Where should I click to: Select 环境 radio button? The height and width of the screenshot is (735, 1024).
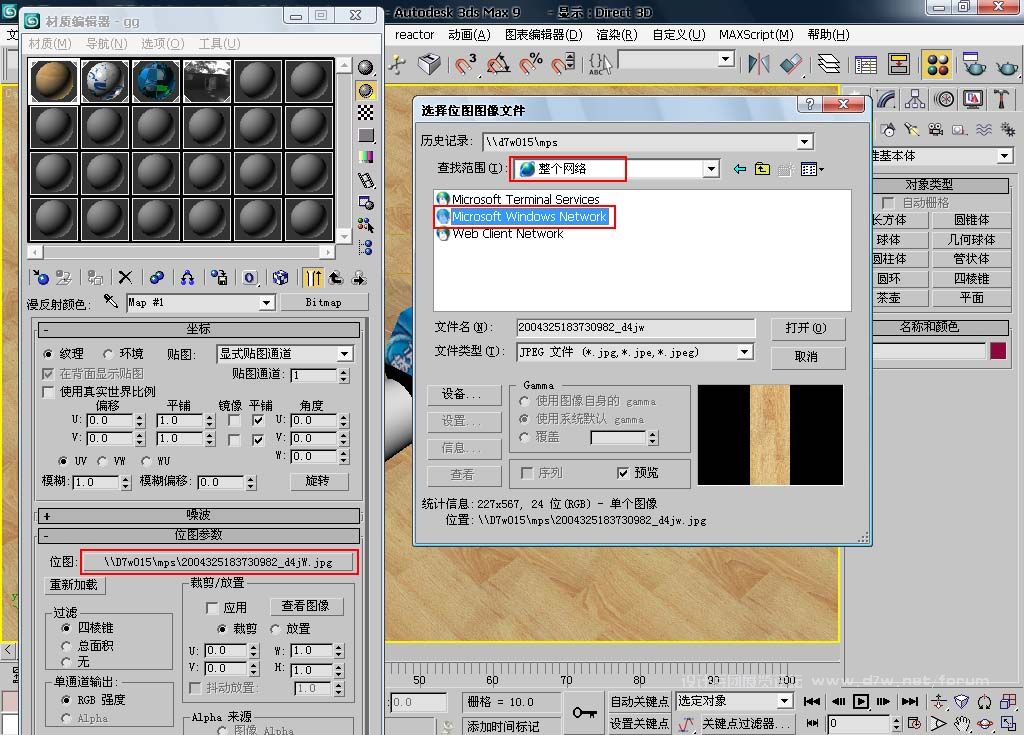(x=108, y=354)
